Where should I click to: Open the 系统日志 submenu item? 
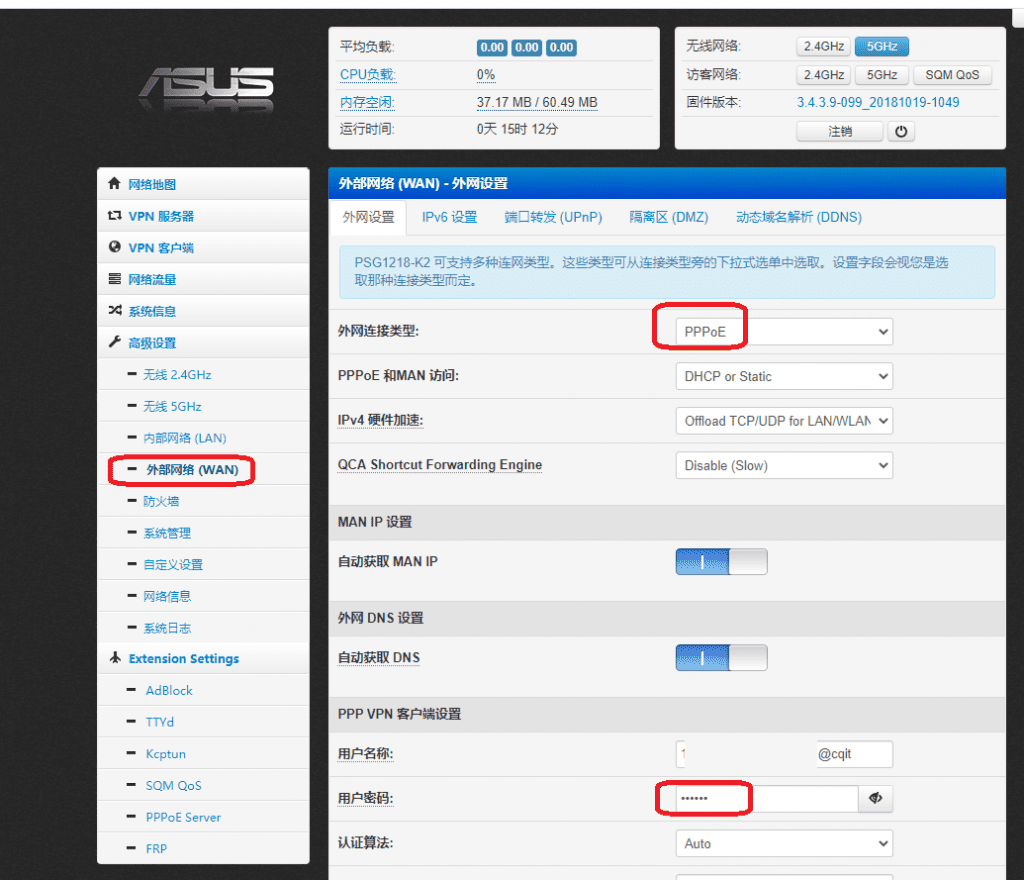(203, 627)
